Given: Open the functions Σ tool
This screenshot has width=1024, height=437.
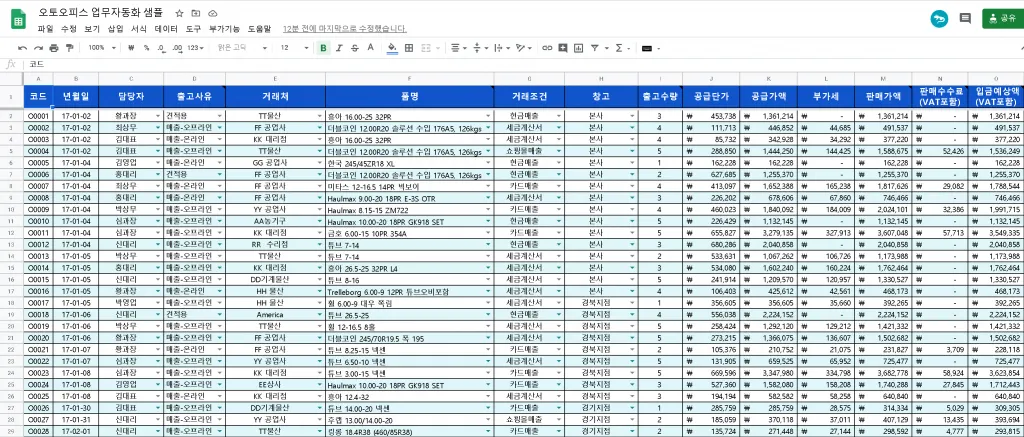Looking at the screenshot, I should tap(618, 48).
